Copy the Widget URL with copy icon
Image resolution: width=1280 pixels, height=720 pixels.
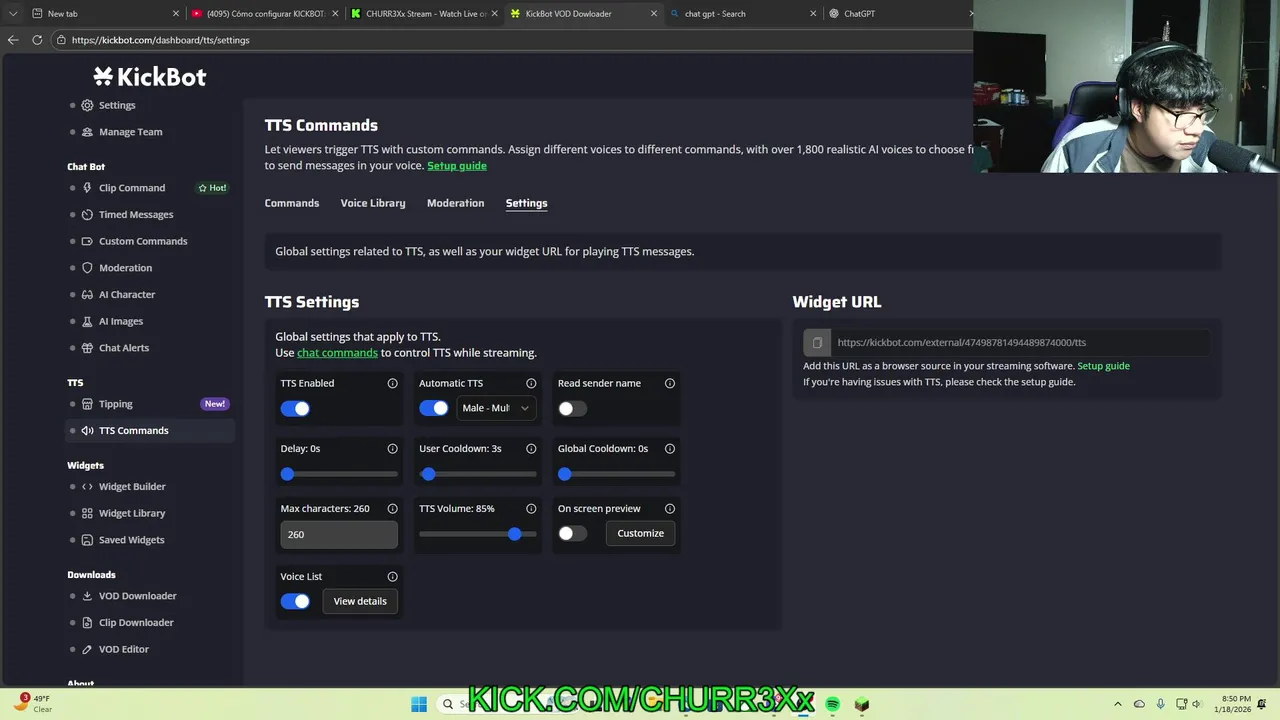tap(817, 343)
